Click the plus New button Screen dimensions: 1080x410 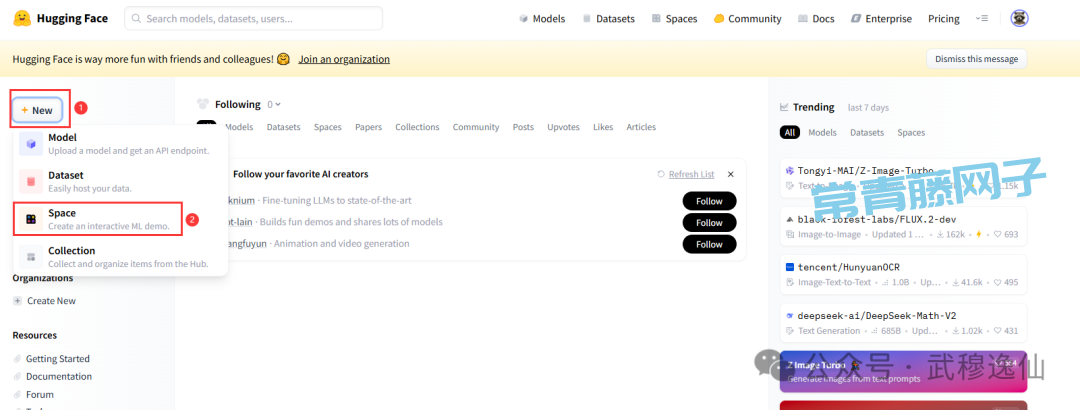pyautogui.click(x=37, y=110)
